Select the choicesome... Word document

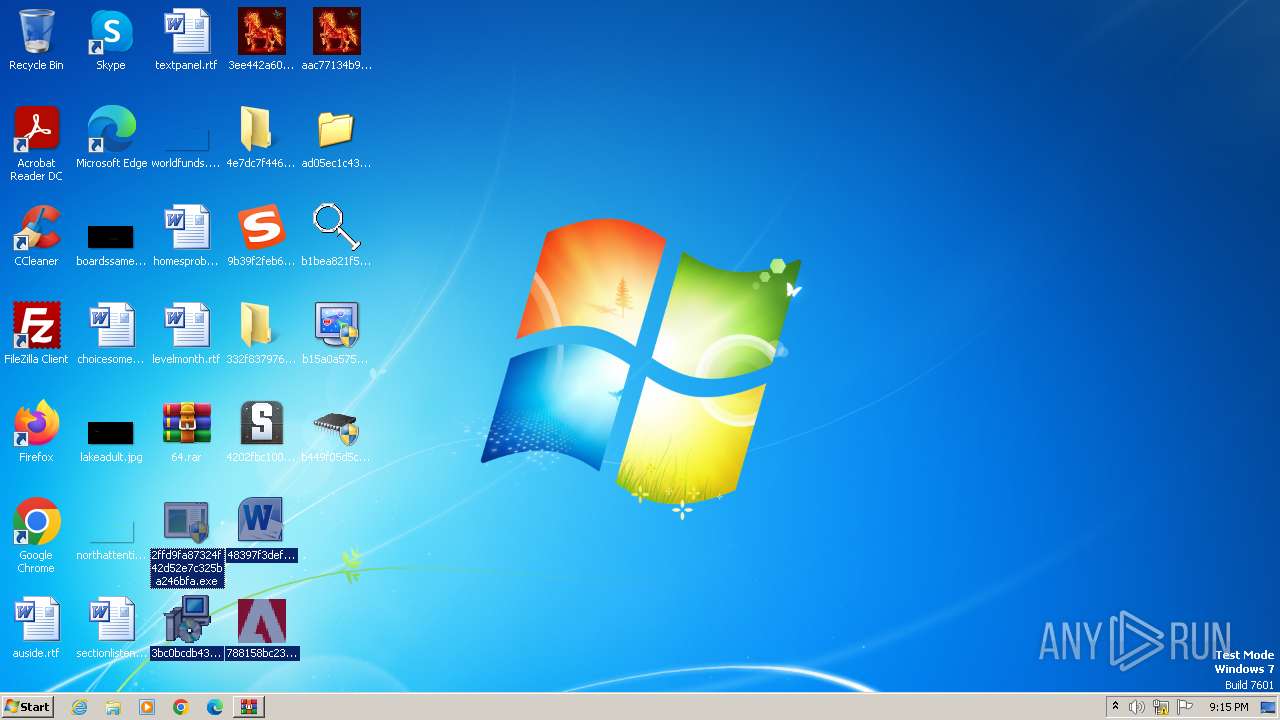pos(111,334)
